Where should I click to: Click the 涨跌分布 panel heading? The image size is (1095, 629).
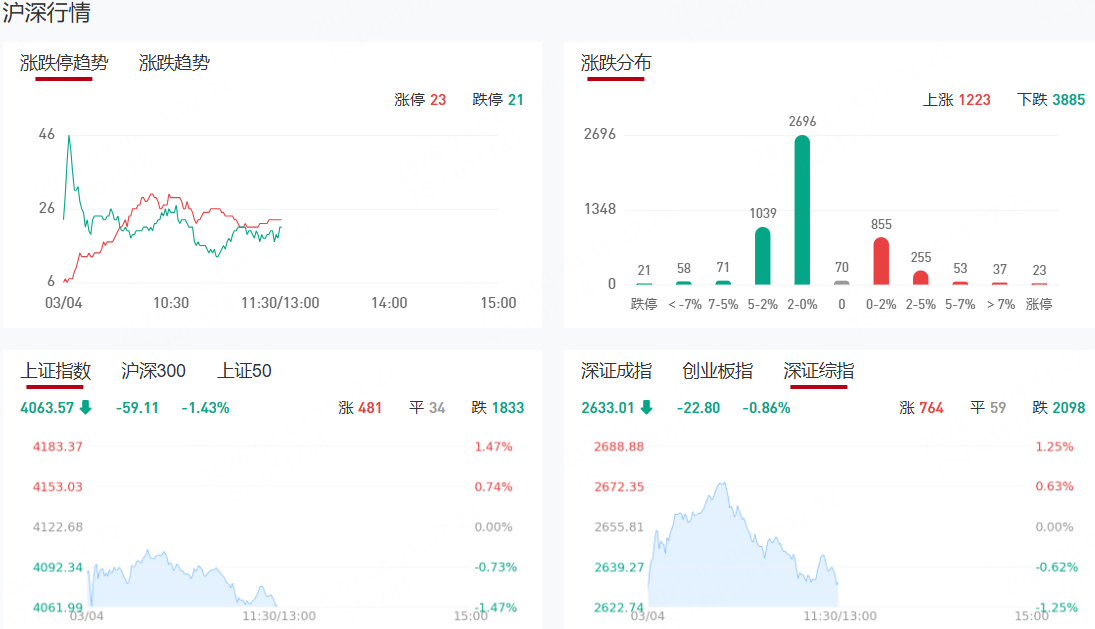[x=616, y=63]
